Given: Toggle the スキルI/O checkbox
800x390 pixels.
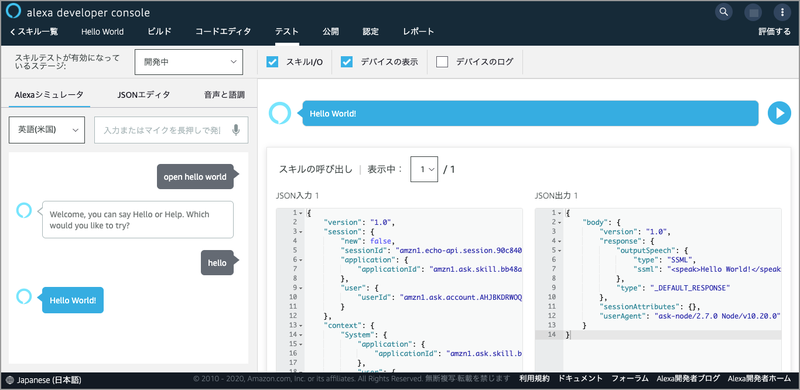Looking at the screenshot, I should point(272,62).
